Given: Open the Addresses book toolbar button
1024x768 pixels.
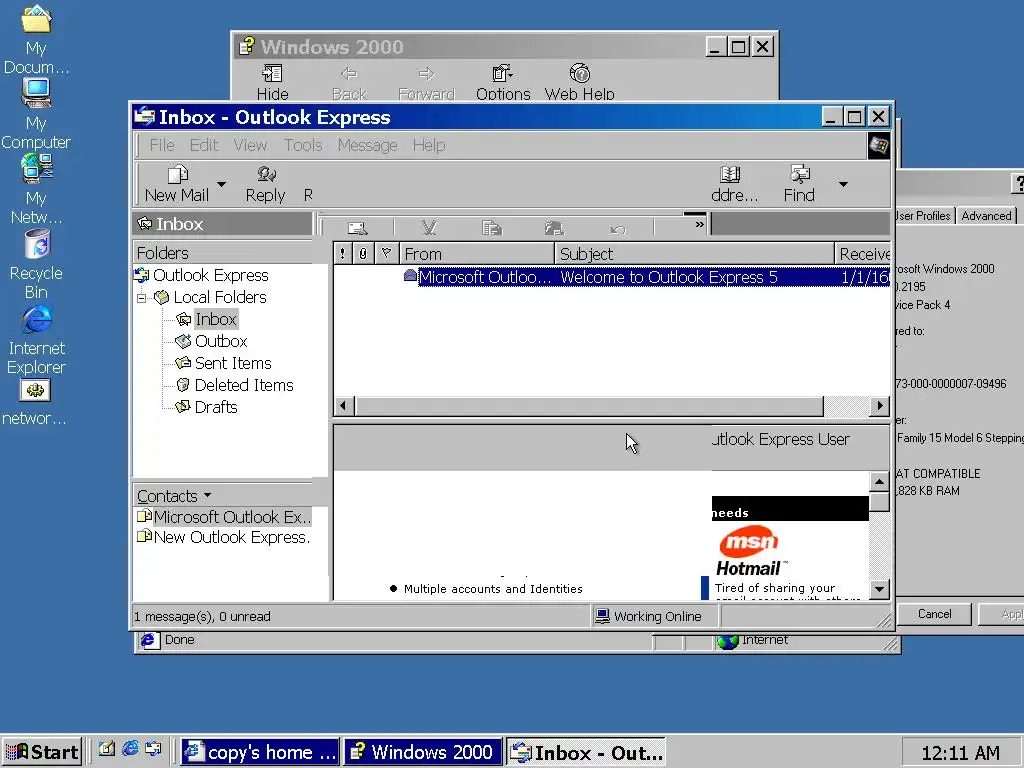Looking at the screenshot, I should (734, 184).
